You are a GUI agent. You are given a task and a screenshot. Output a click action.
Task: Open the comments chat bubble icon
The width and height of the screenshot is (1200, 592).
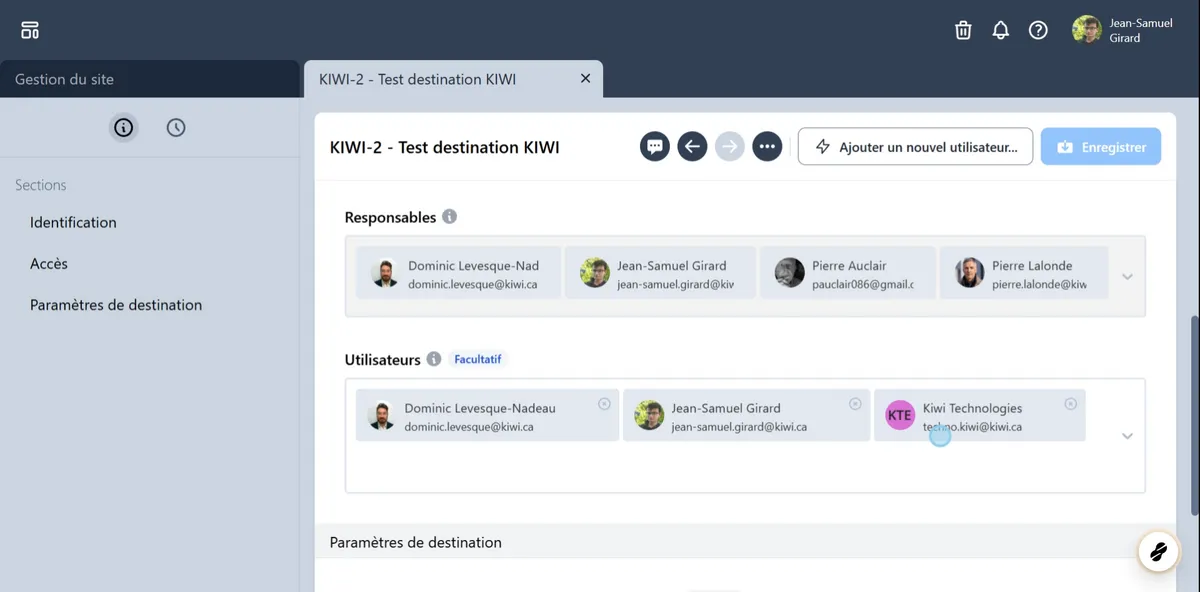click(x=655, y=147)
